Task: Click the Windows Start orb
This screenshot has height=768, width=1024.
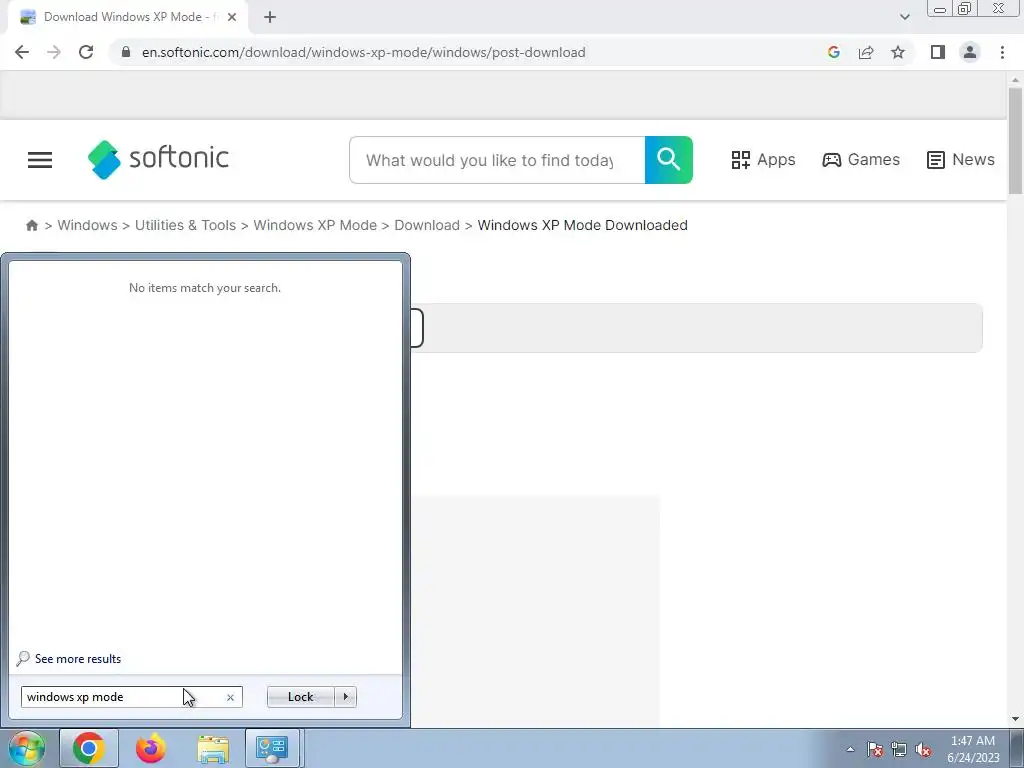Action: tap(27, 748)
